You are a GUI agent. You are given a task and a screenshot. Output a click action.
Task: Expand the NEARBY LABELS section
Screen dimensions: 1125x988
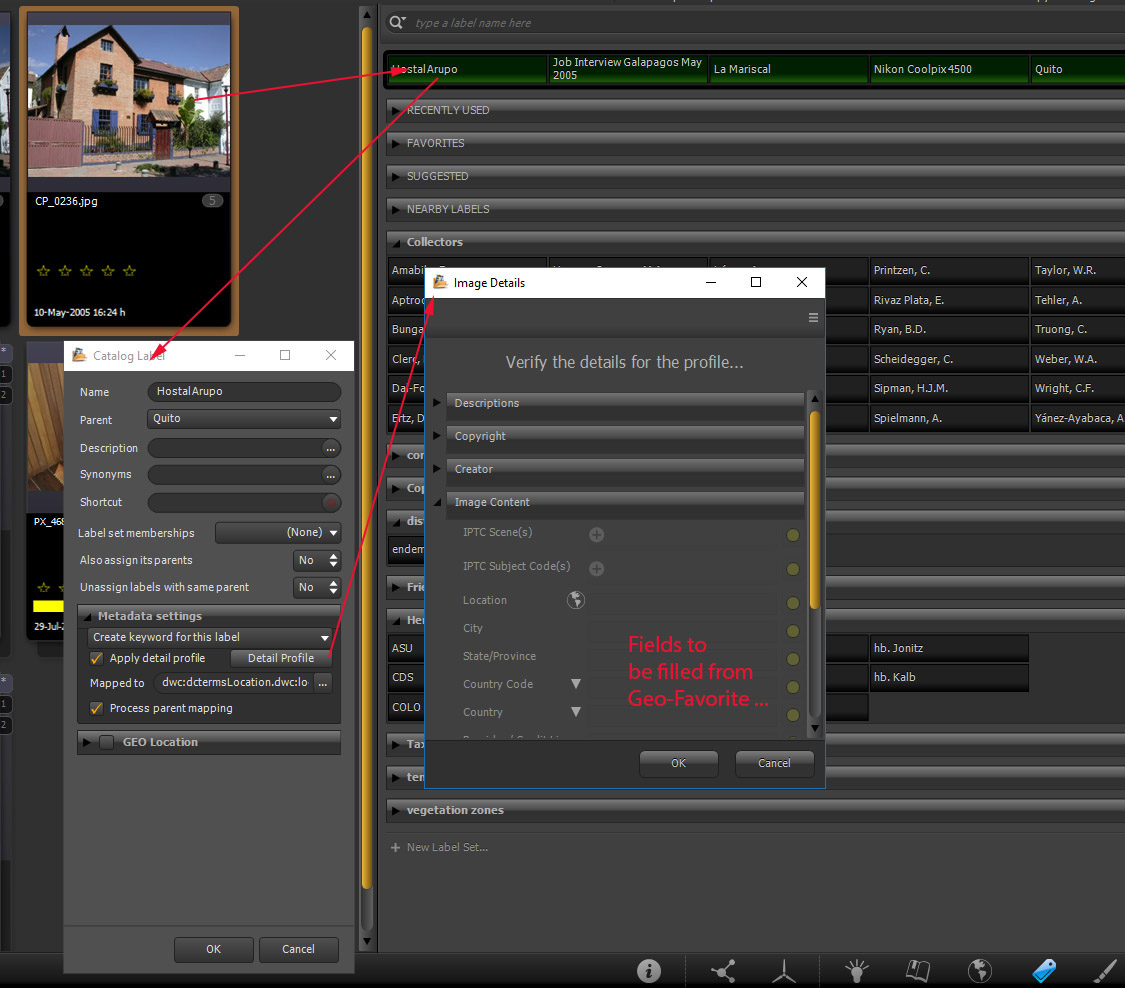pos(395,210)
